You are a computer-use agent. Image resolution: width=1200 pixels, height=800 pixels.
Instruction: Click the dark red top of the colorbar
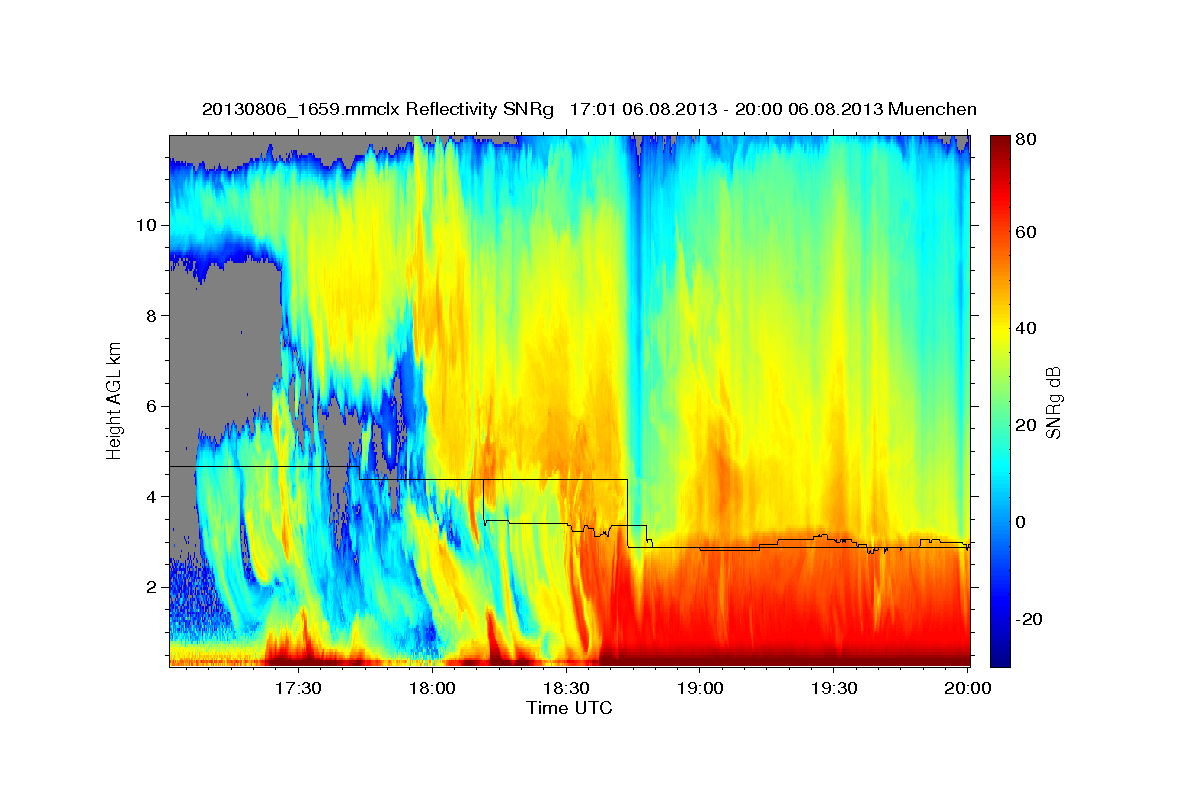[x=1000, y=143]
